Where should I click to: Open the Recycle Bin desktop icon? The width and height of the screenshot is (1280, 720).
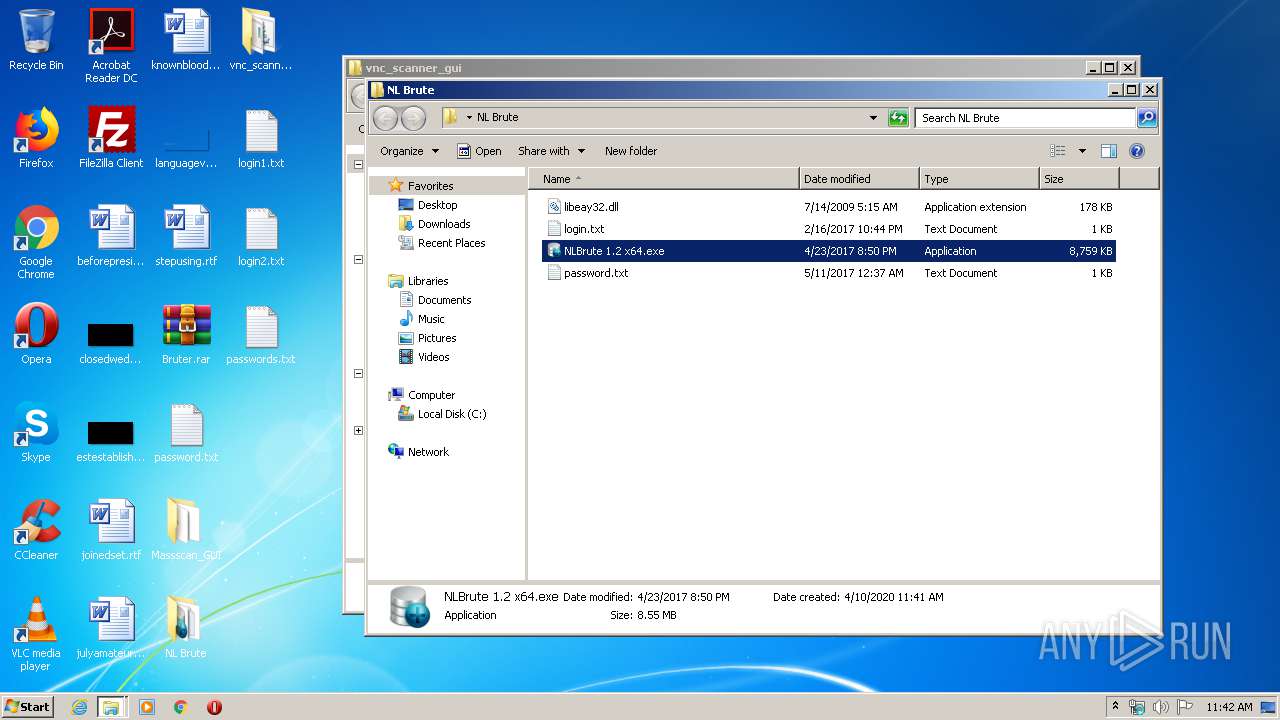tap(36, 40)
